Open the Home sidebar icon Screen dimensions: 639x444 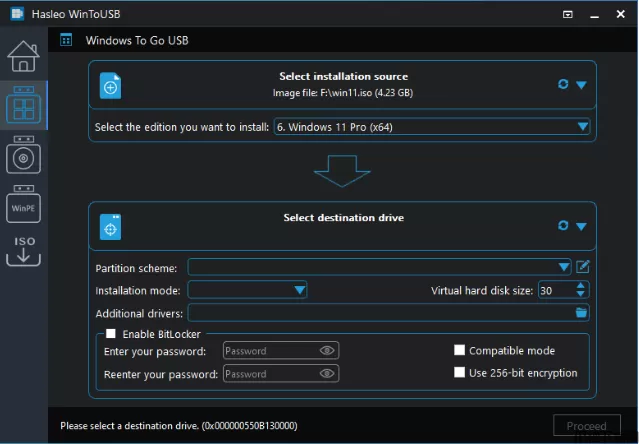pyautogui.click(x=23, y=57)
